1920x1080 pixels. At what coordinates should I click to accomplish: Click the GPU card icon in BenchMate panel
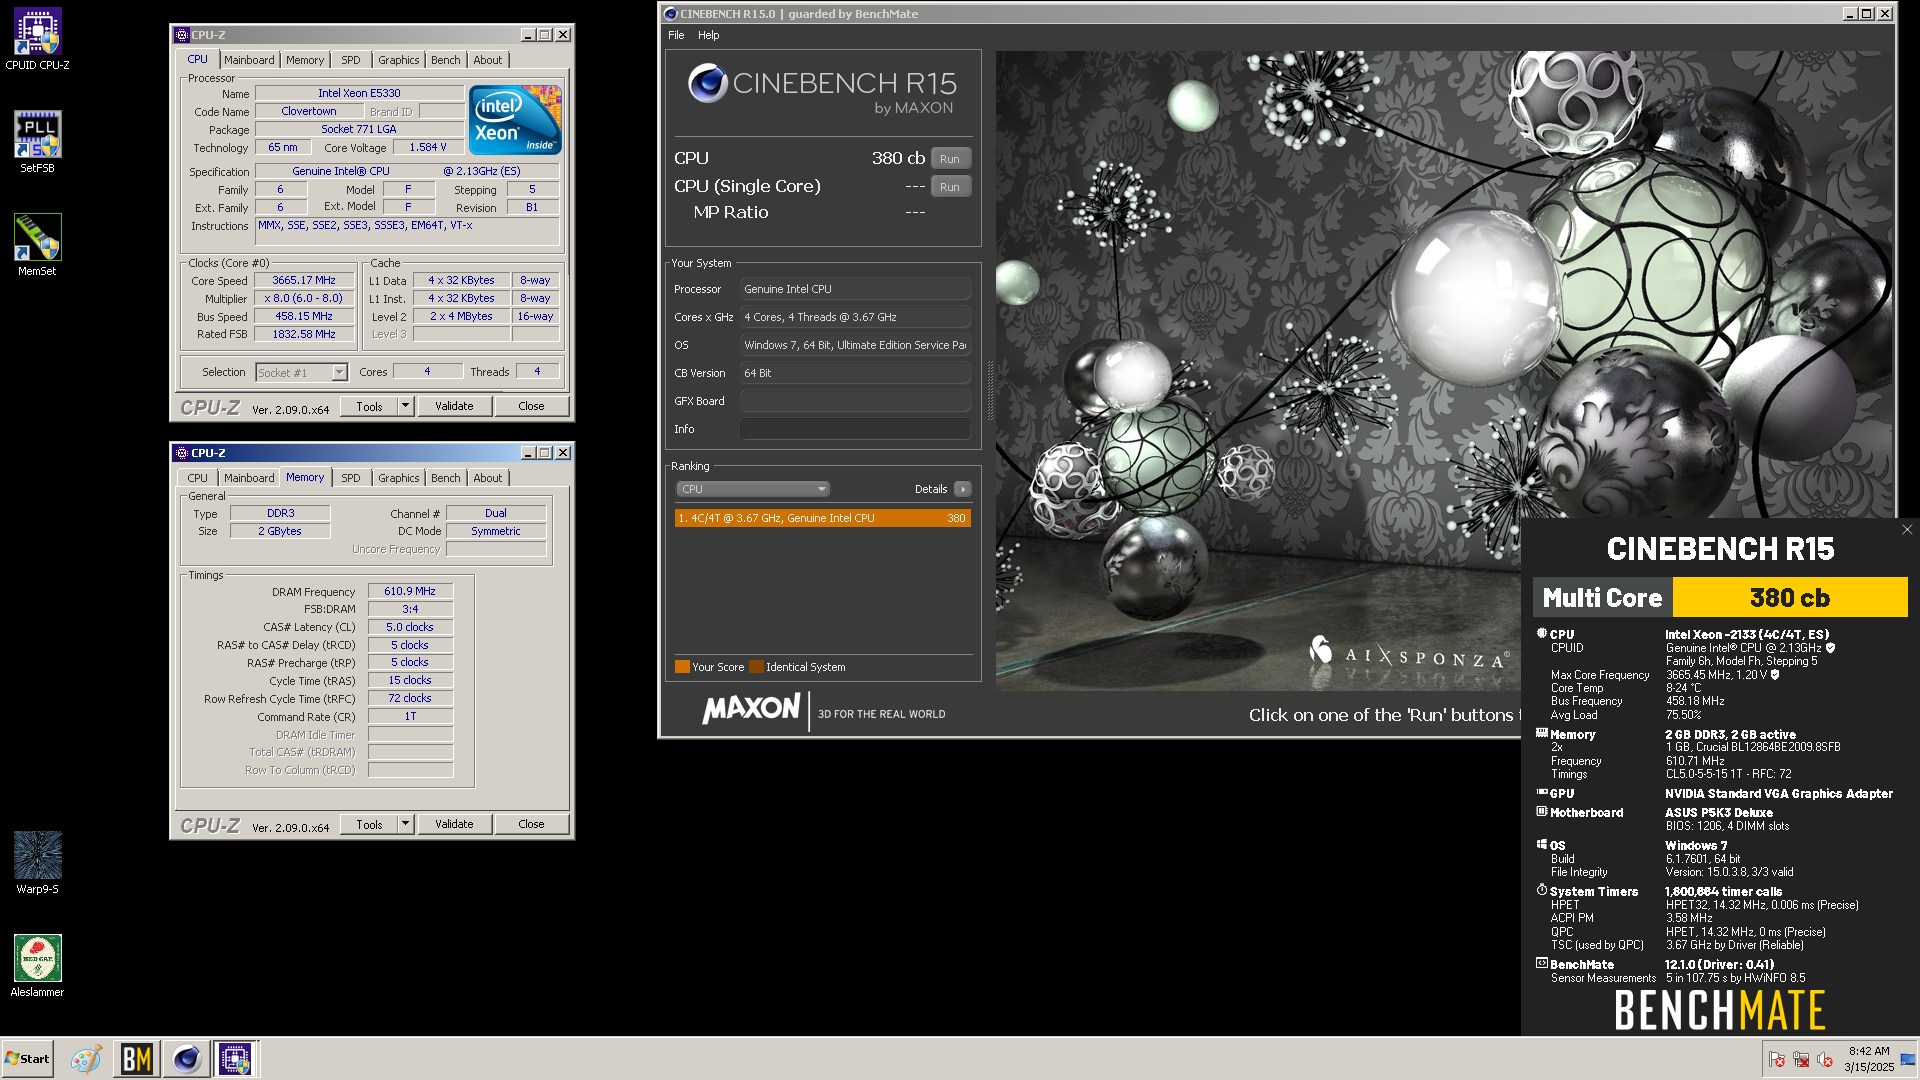[1541, 792]
